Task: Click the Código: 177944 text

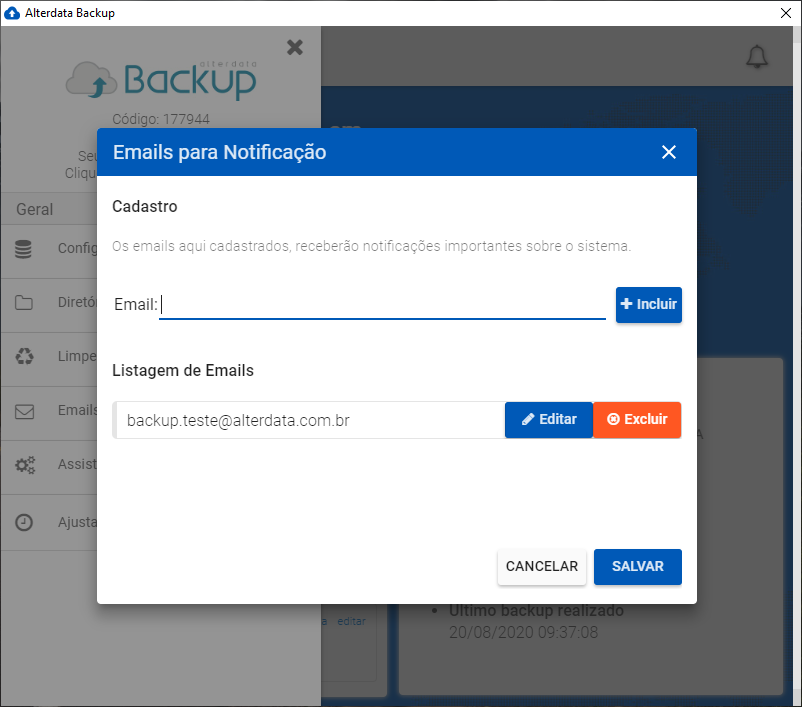Action: [x=161, y=119]
